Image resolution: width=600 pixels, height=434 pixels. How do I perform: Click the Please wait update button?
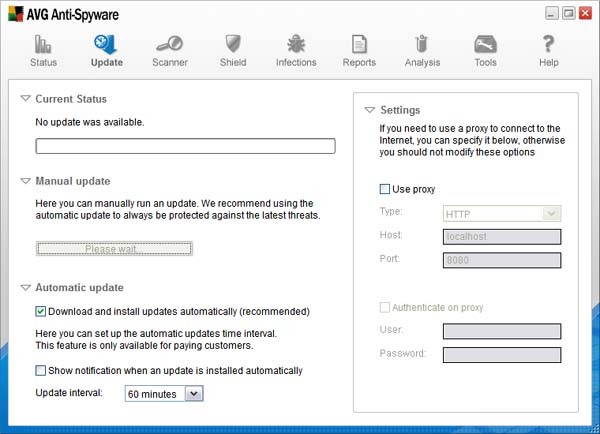coord(114,249)
